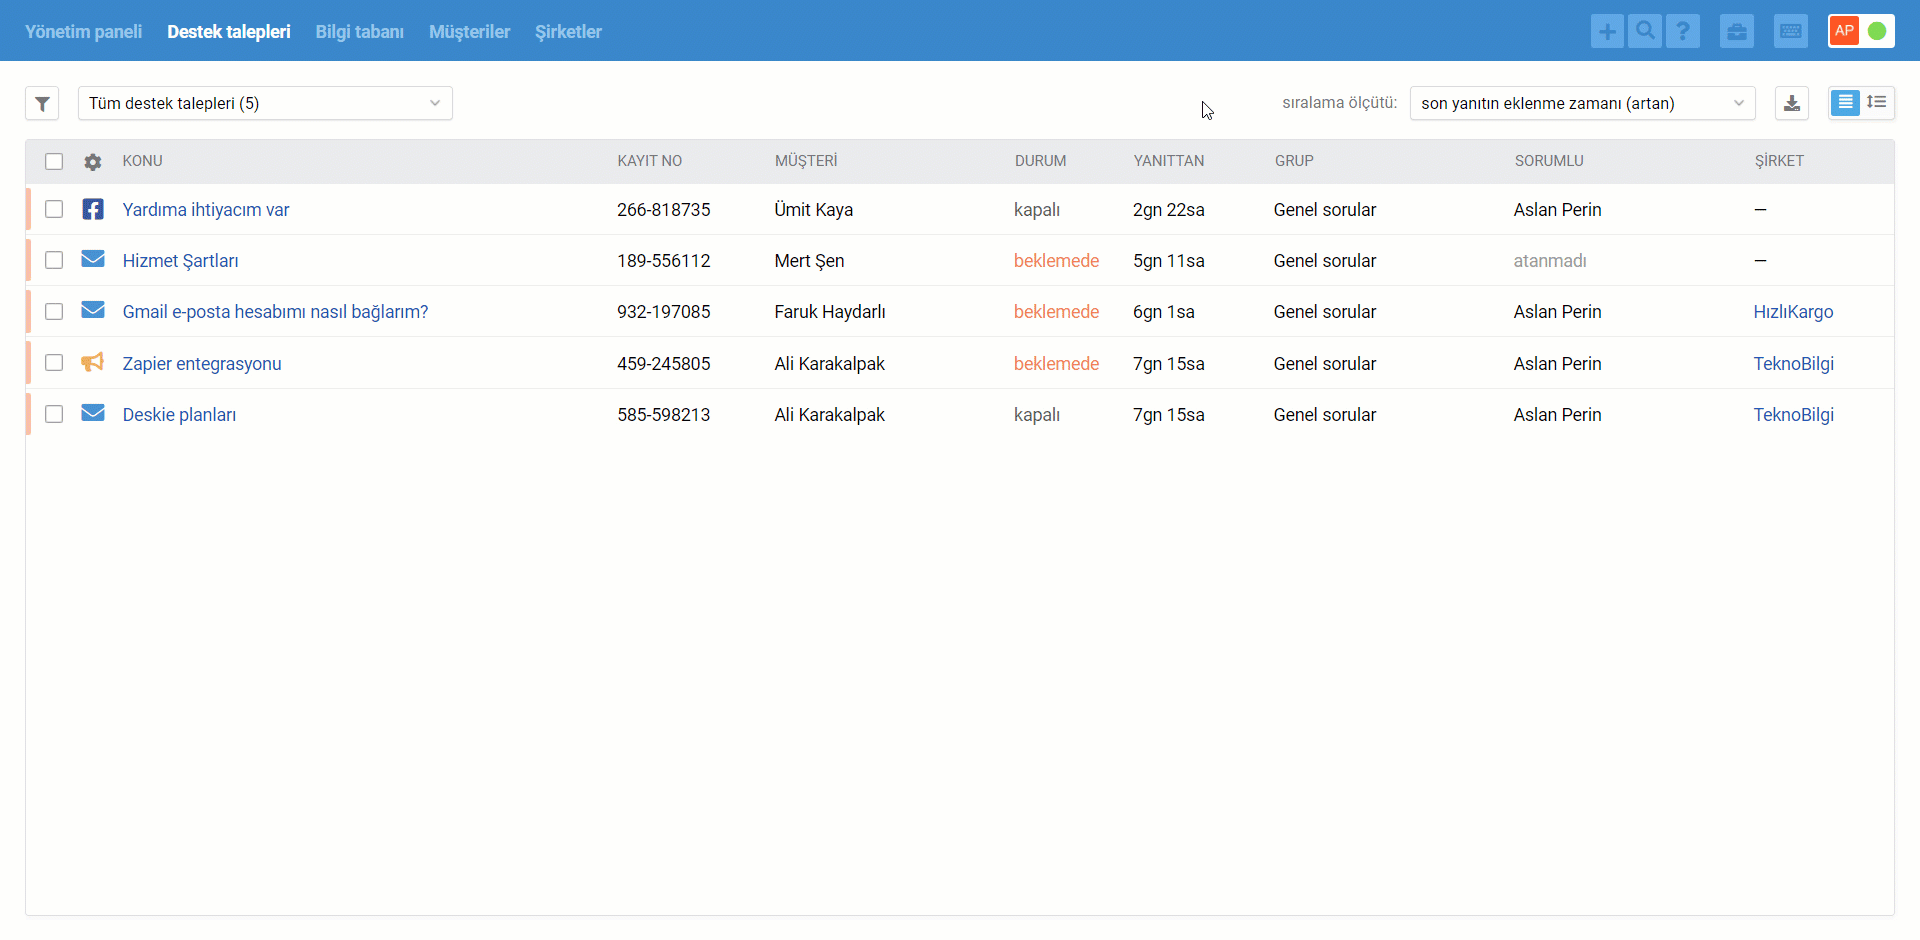Click envelope icon of Gmail e-posta ticket

click(x=93, y=311)
